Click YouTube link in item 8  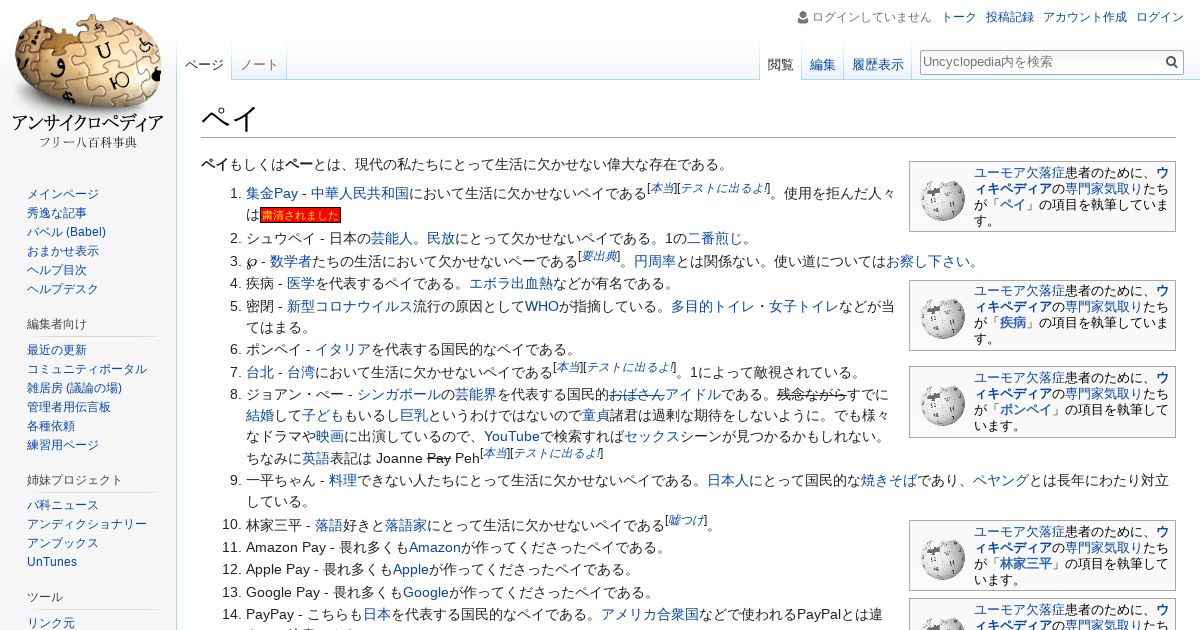512,436
